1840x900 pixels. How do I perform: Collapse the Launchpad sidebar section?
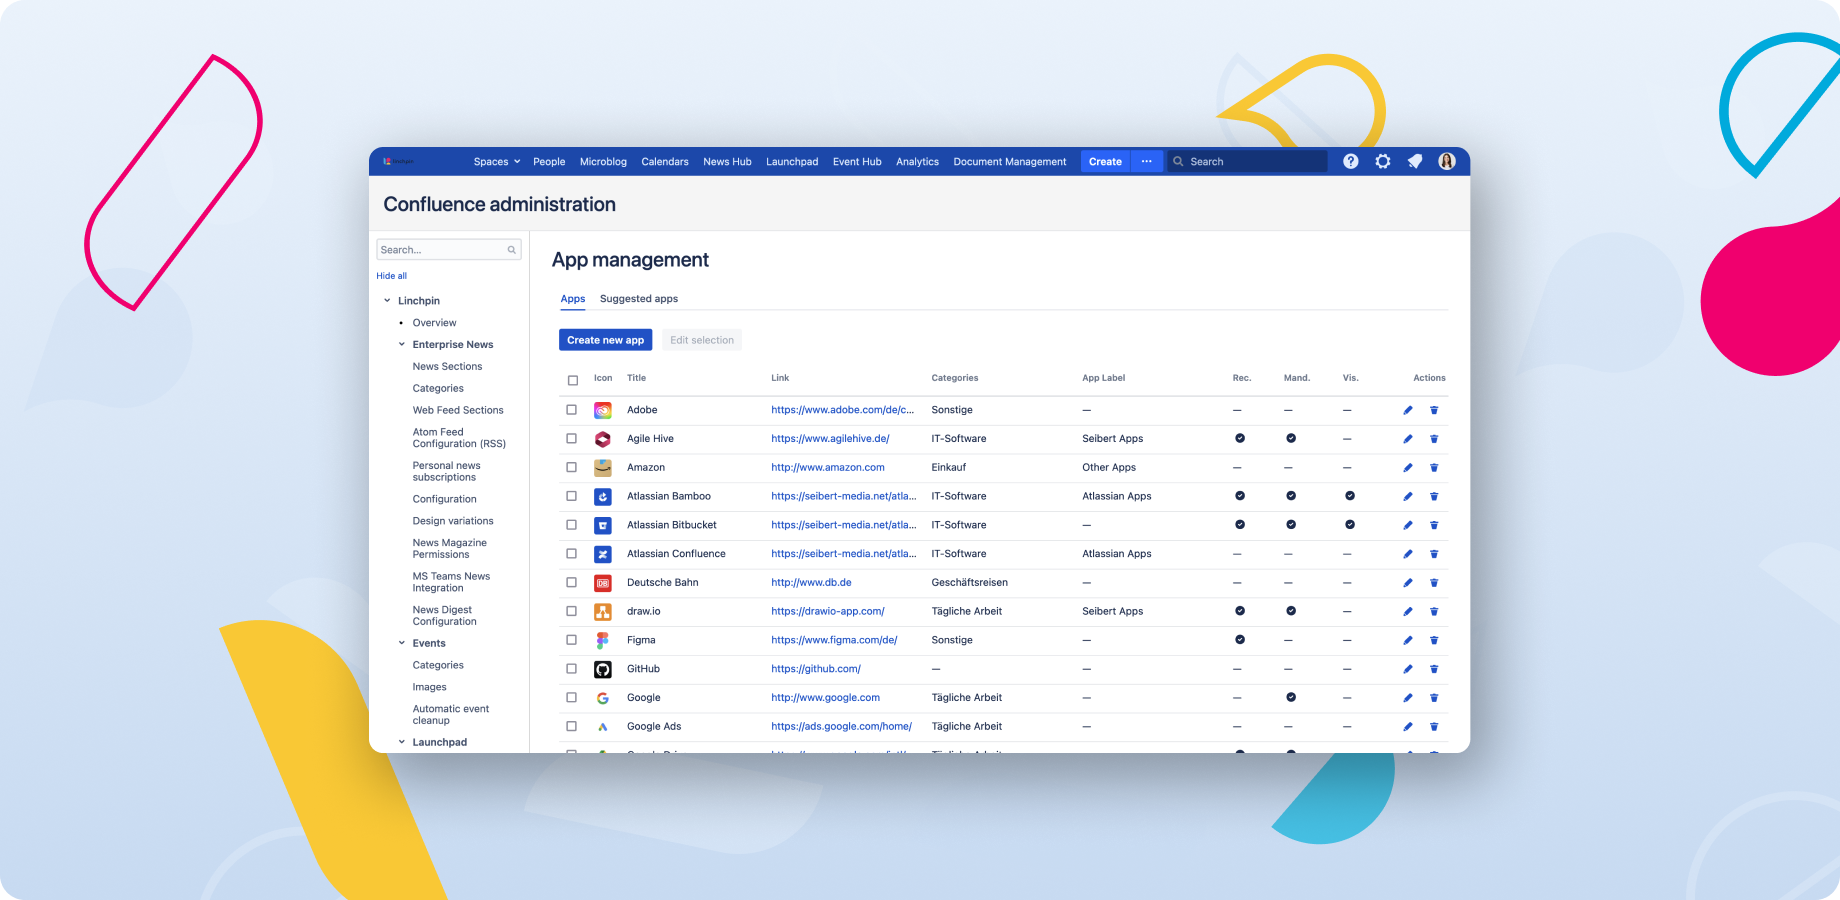pos(402,742)
